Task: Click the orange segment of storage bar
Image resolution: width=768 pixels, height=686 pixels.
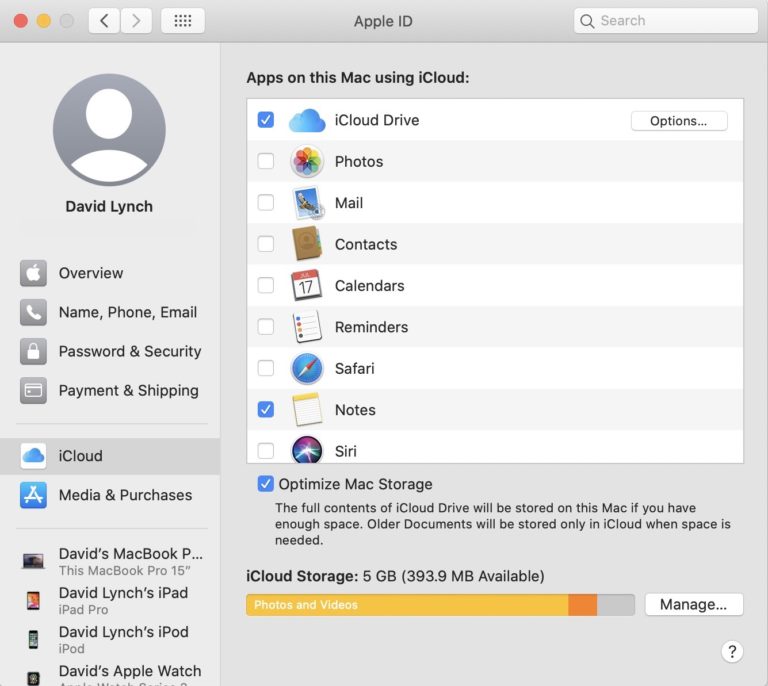Action: coord(582,605)
